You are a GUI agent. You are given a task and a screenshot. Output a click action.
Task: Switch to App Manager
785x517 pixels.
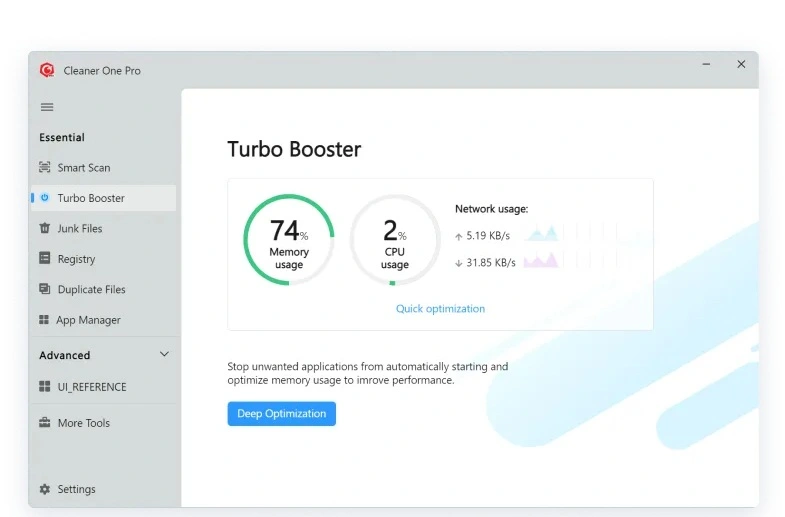(104, 320)
